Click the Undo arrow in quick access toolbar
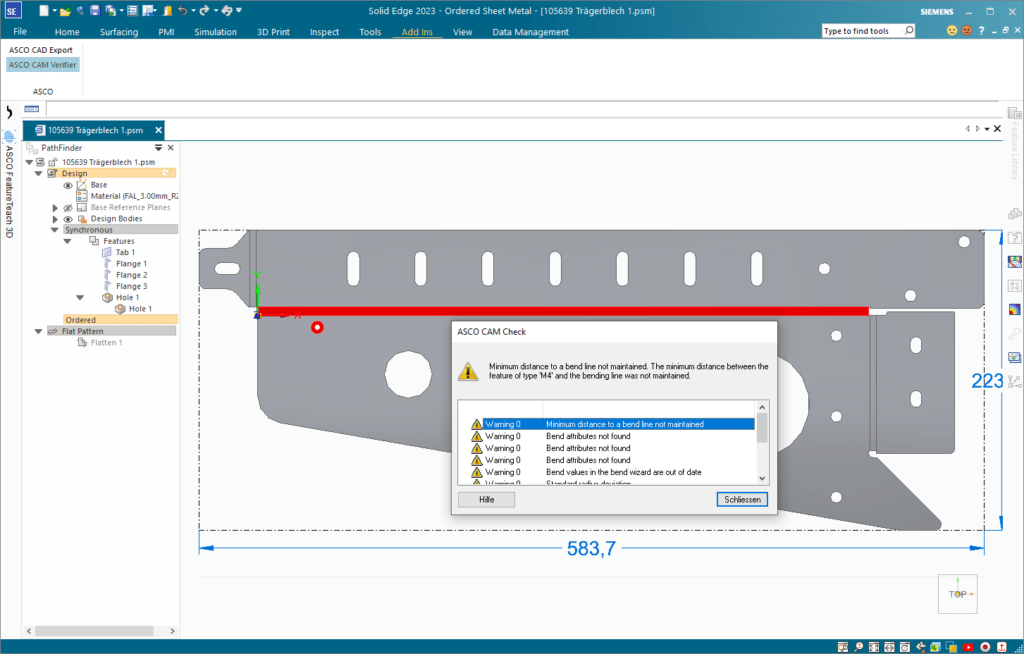The width and height of the screenshot is (1024, 654). [181, 10]
